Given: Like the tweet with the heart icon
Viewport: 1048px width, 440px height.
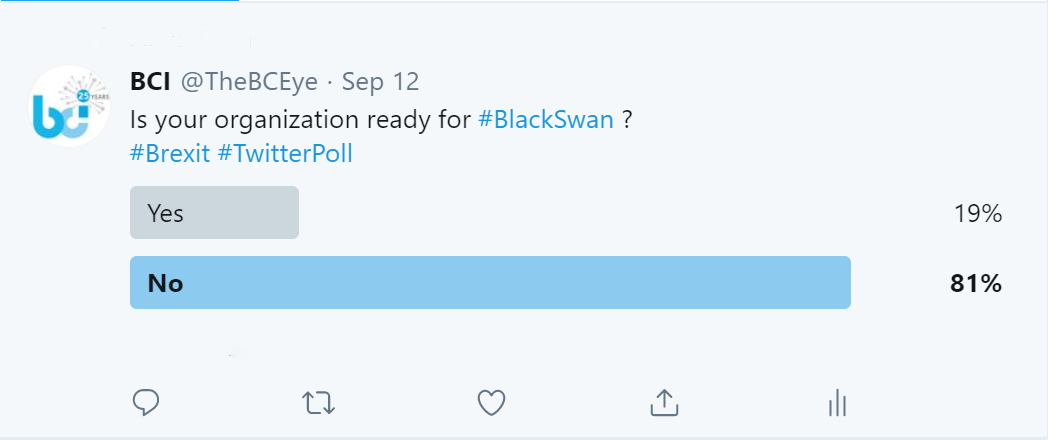Looking at the screenshot, I should point(491,403).
